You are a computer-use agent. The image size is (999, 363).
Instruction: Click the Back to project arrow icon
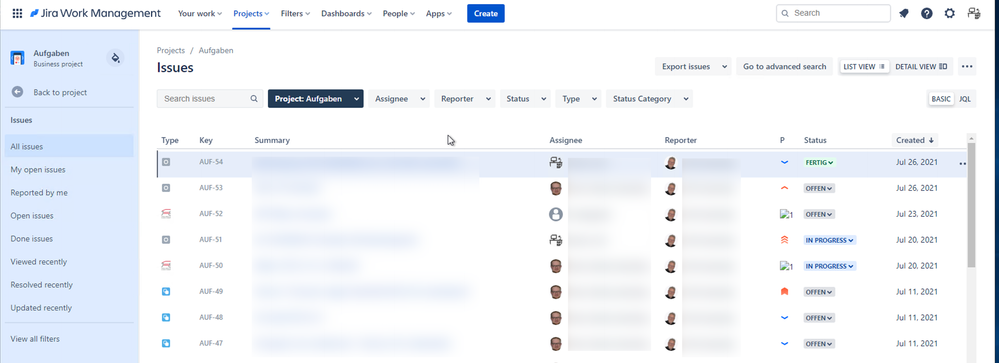click(x=17, y=92)
